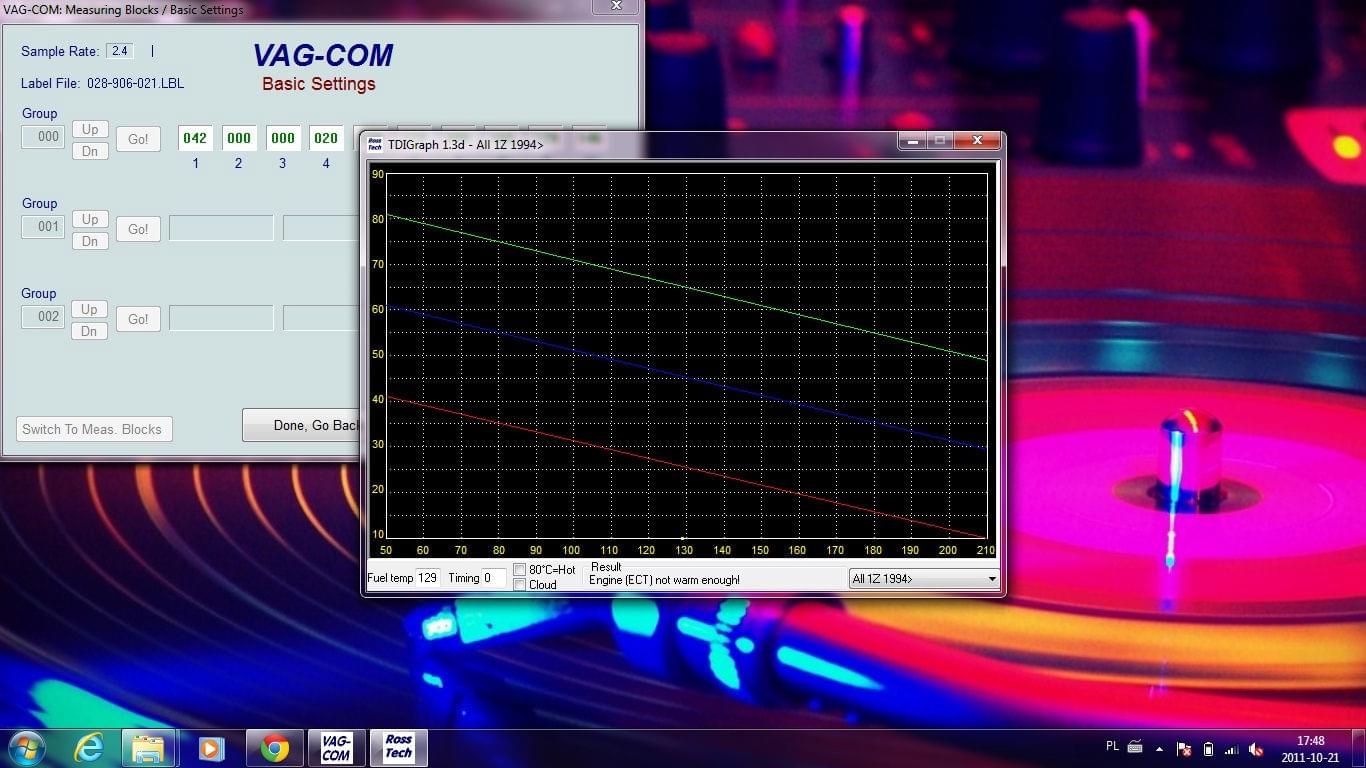
Task: Click the Group 002 number field
Action: pyautogui.click(x=44, y=317)
